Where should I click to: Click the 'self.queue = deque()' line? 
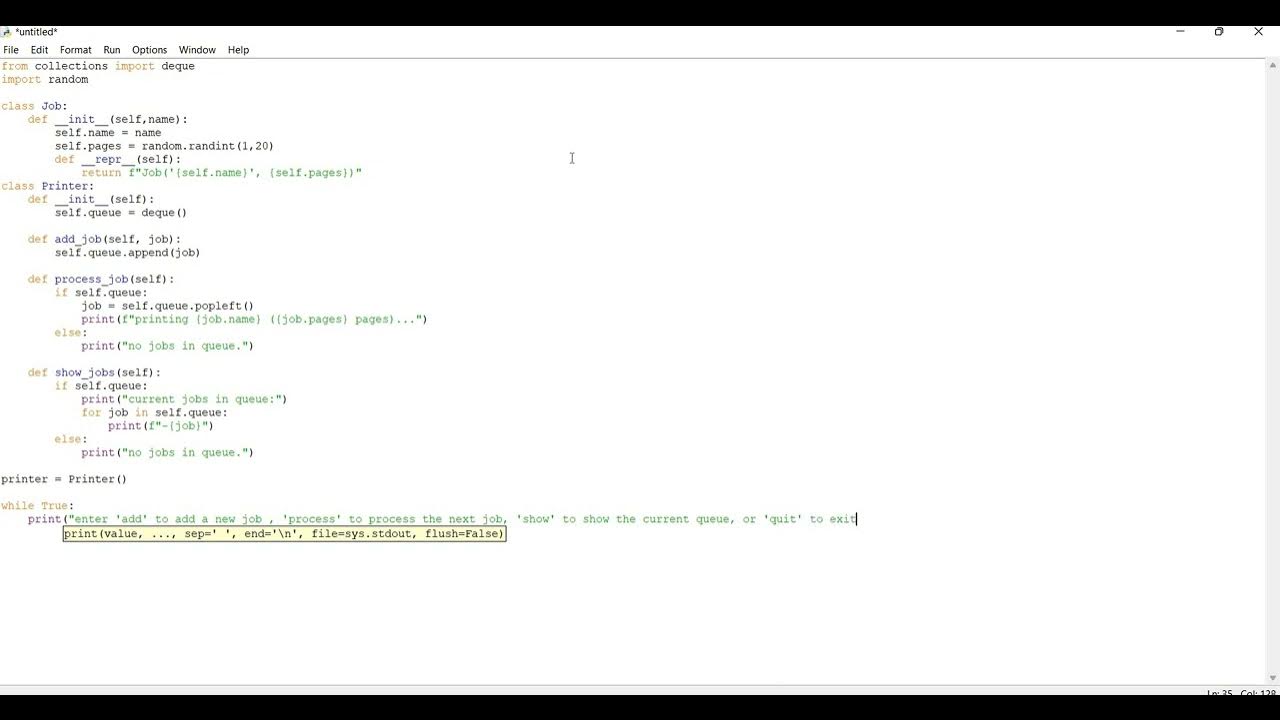121,213
